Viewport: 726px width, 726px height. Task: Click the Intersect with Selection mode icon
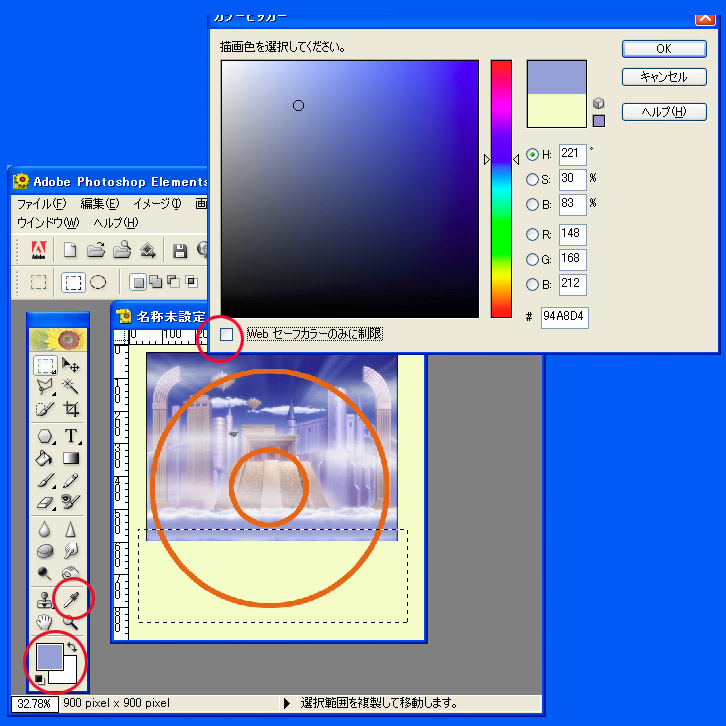point(191,281)
